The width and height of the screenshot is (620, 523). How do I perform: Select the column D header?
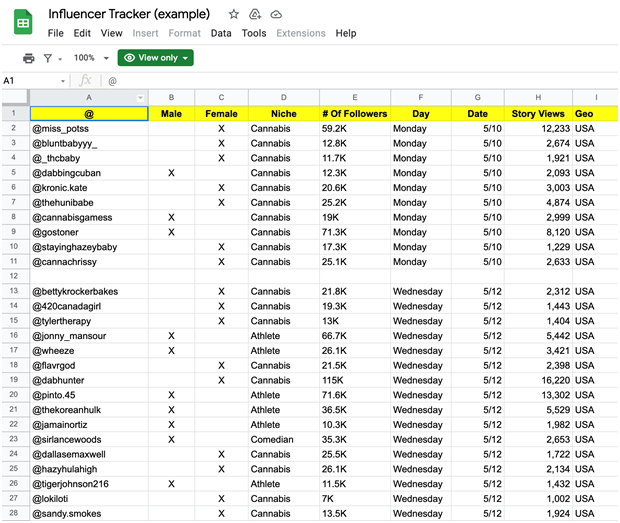[283, 97]
